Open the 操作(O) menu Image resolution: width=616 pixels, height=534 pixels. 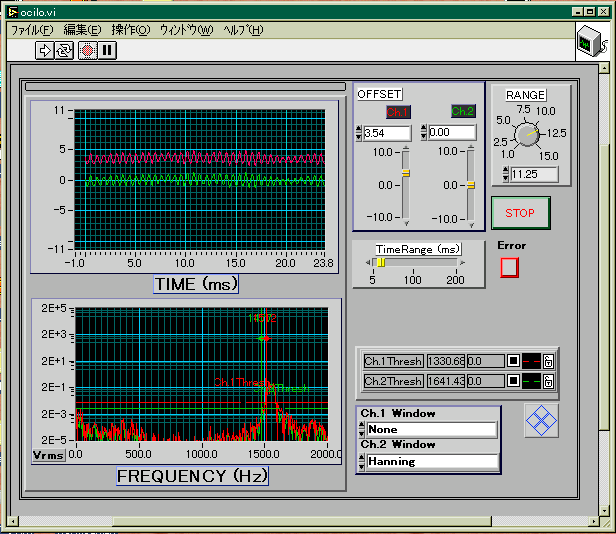[x=130, y=30]
